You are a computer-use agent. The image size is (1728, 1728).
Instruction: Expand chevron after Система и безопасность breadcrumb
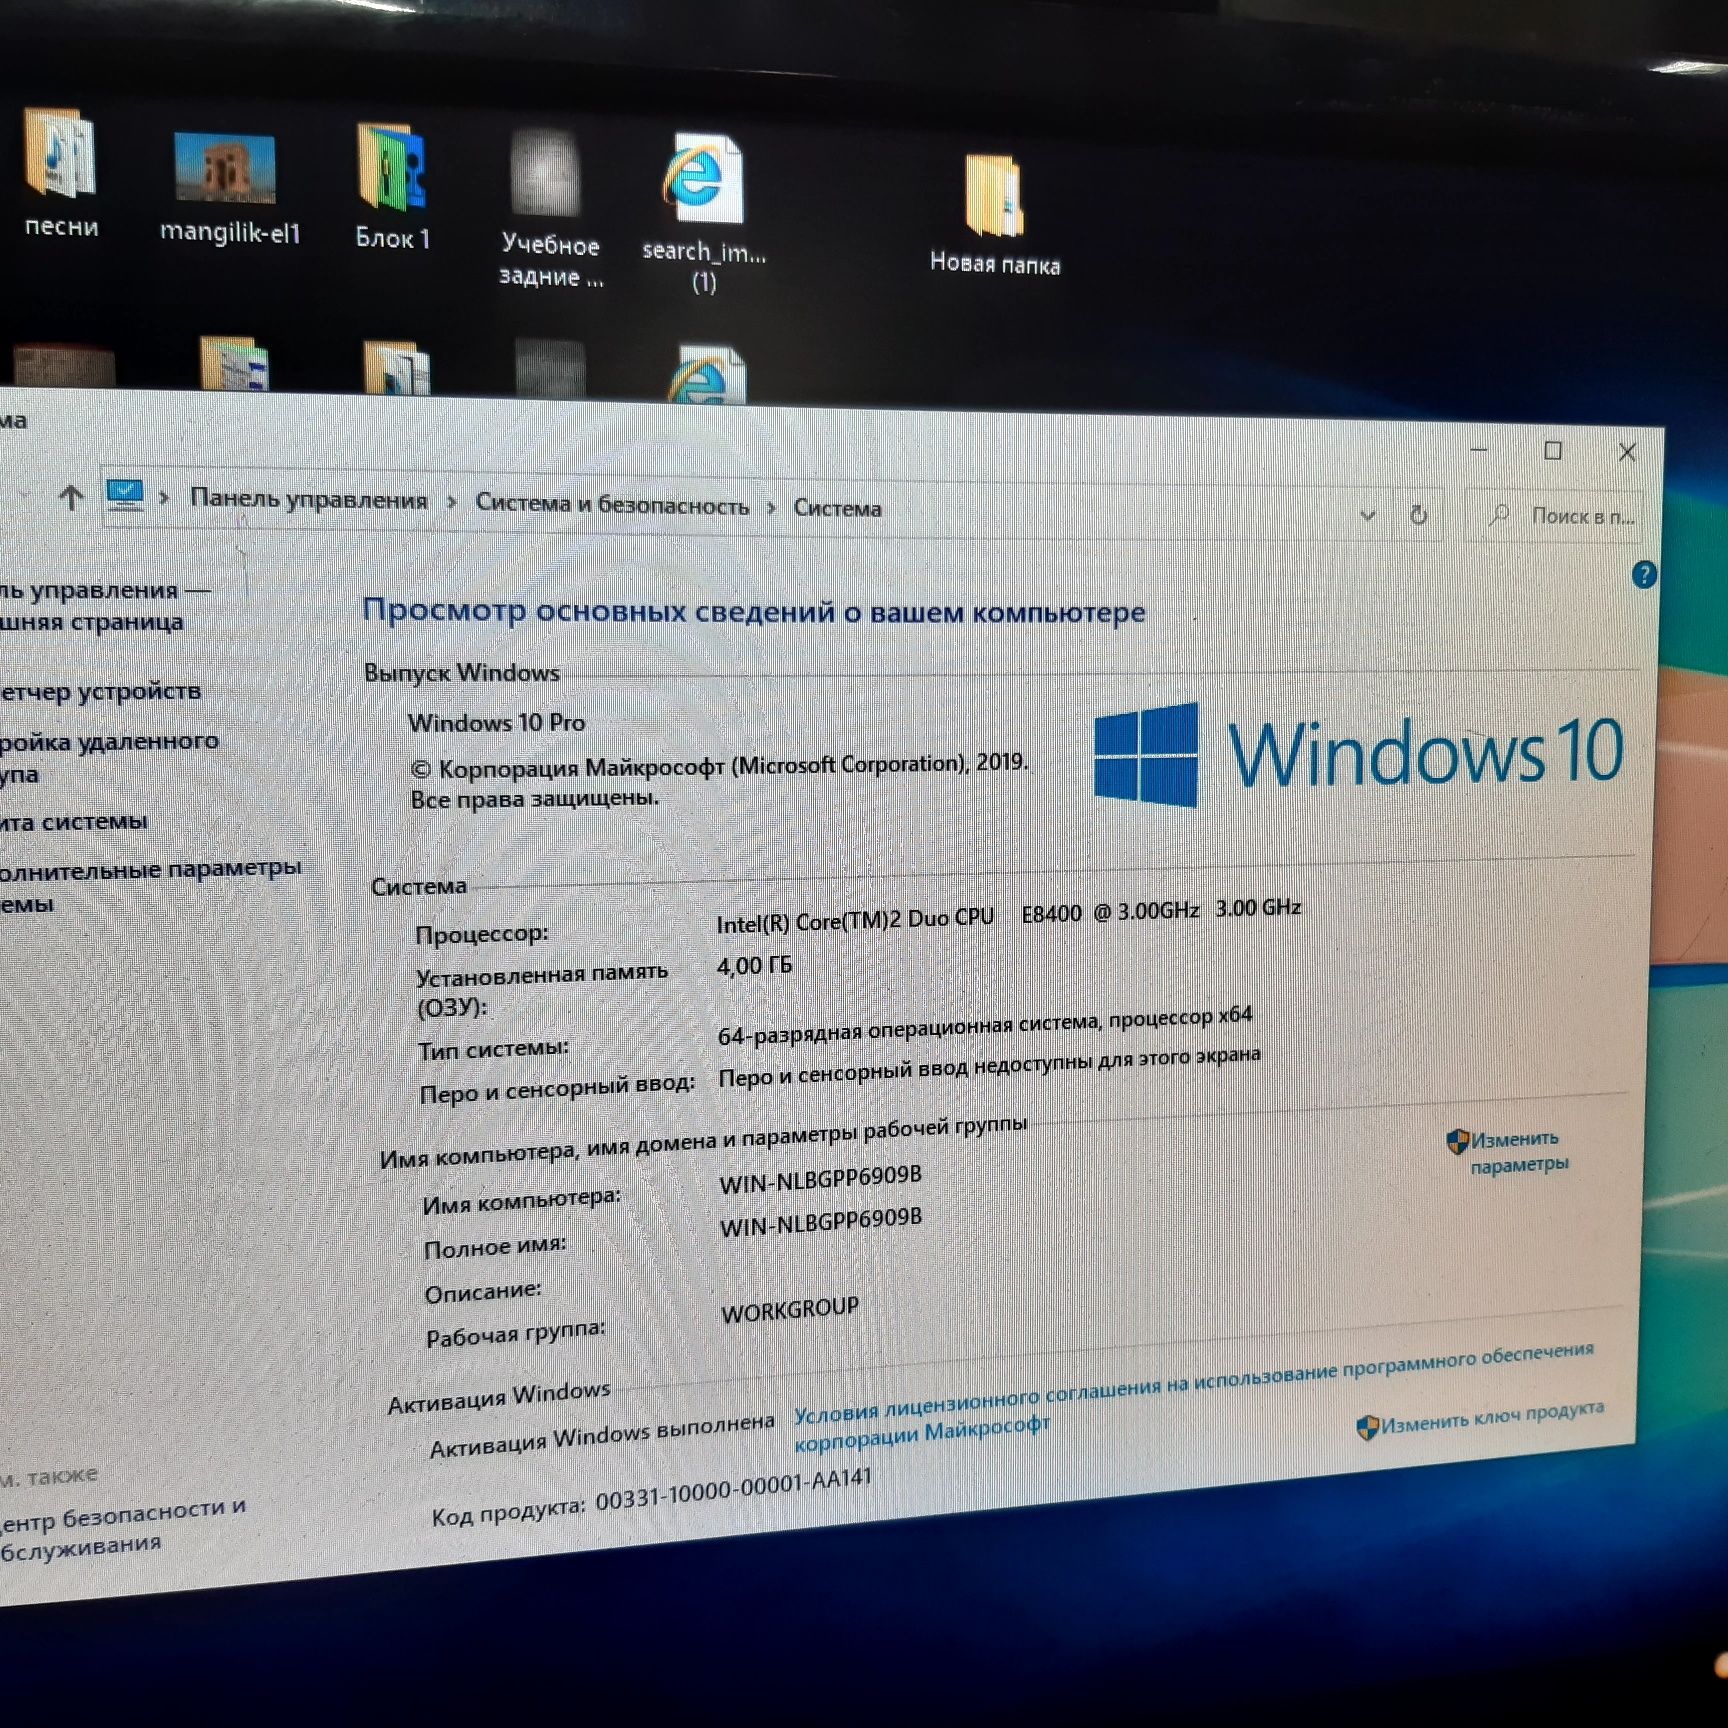pyautogui.click(x=771, y=507)
